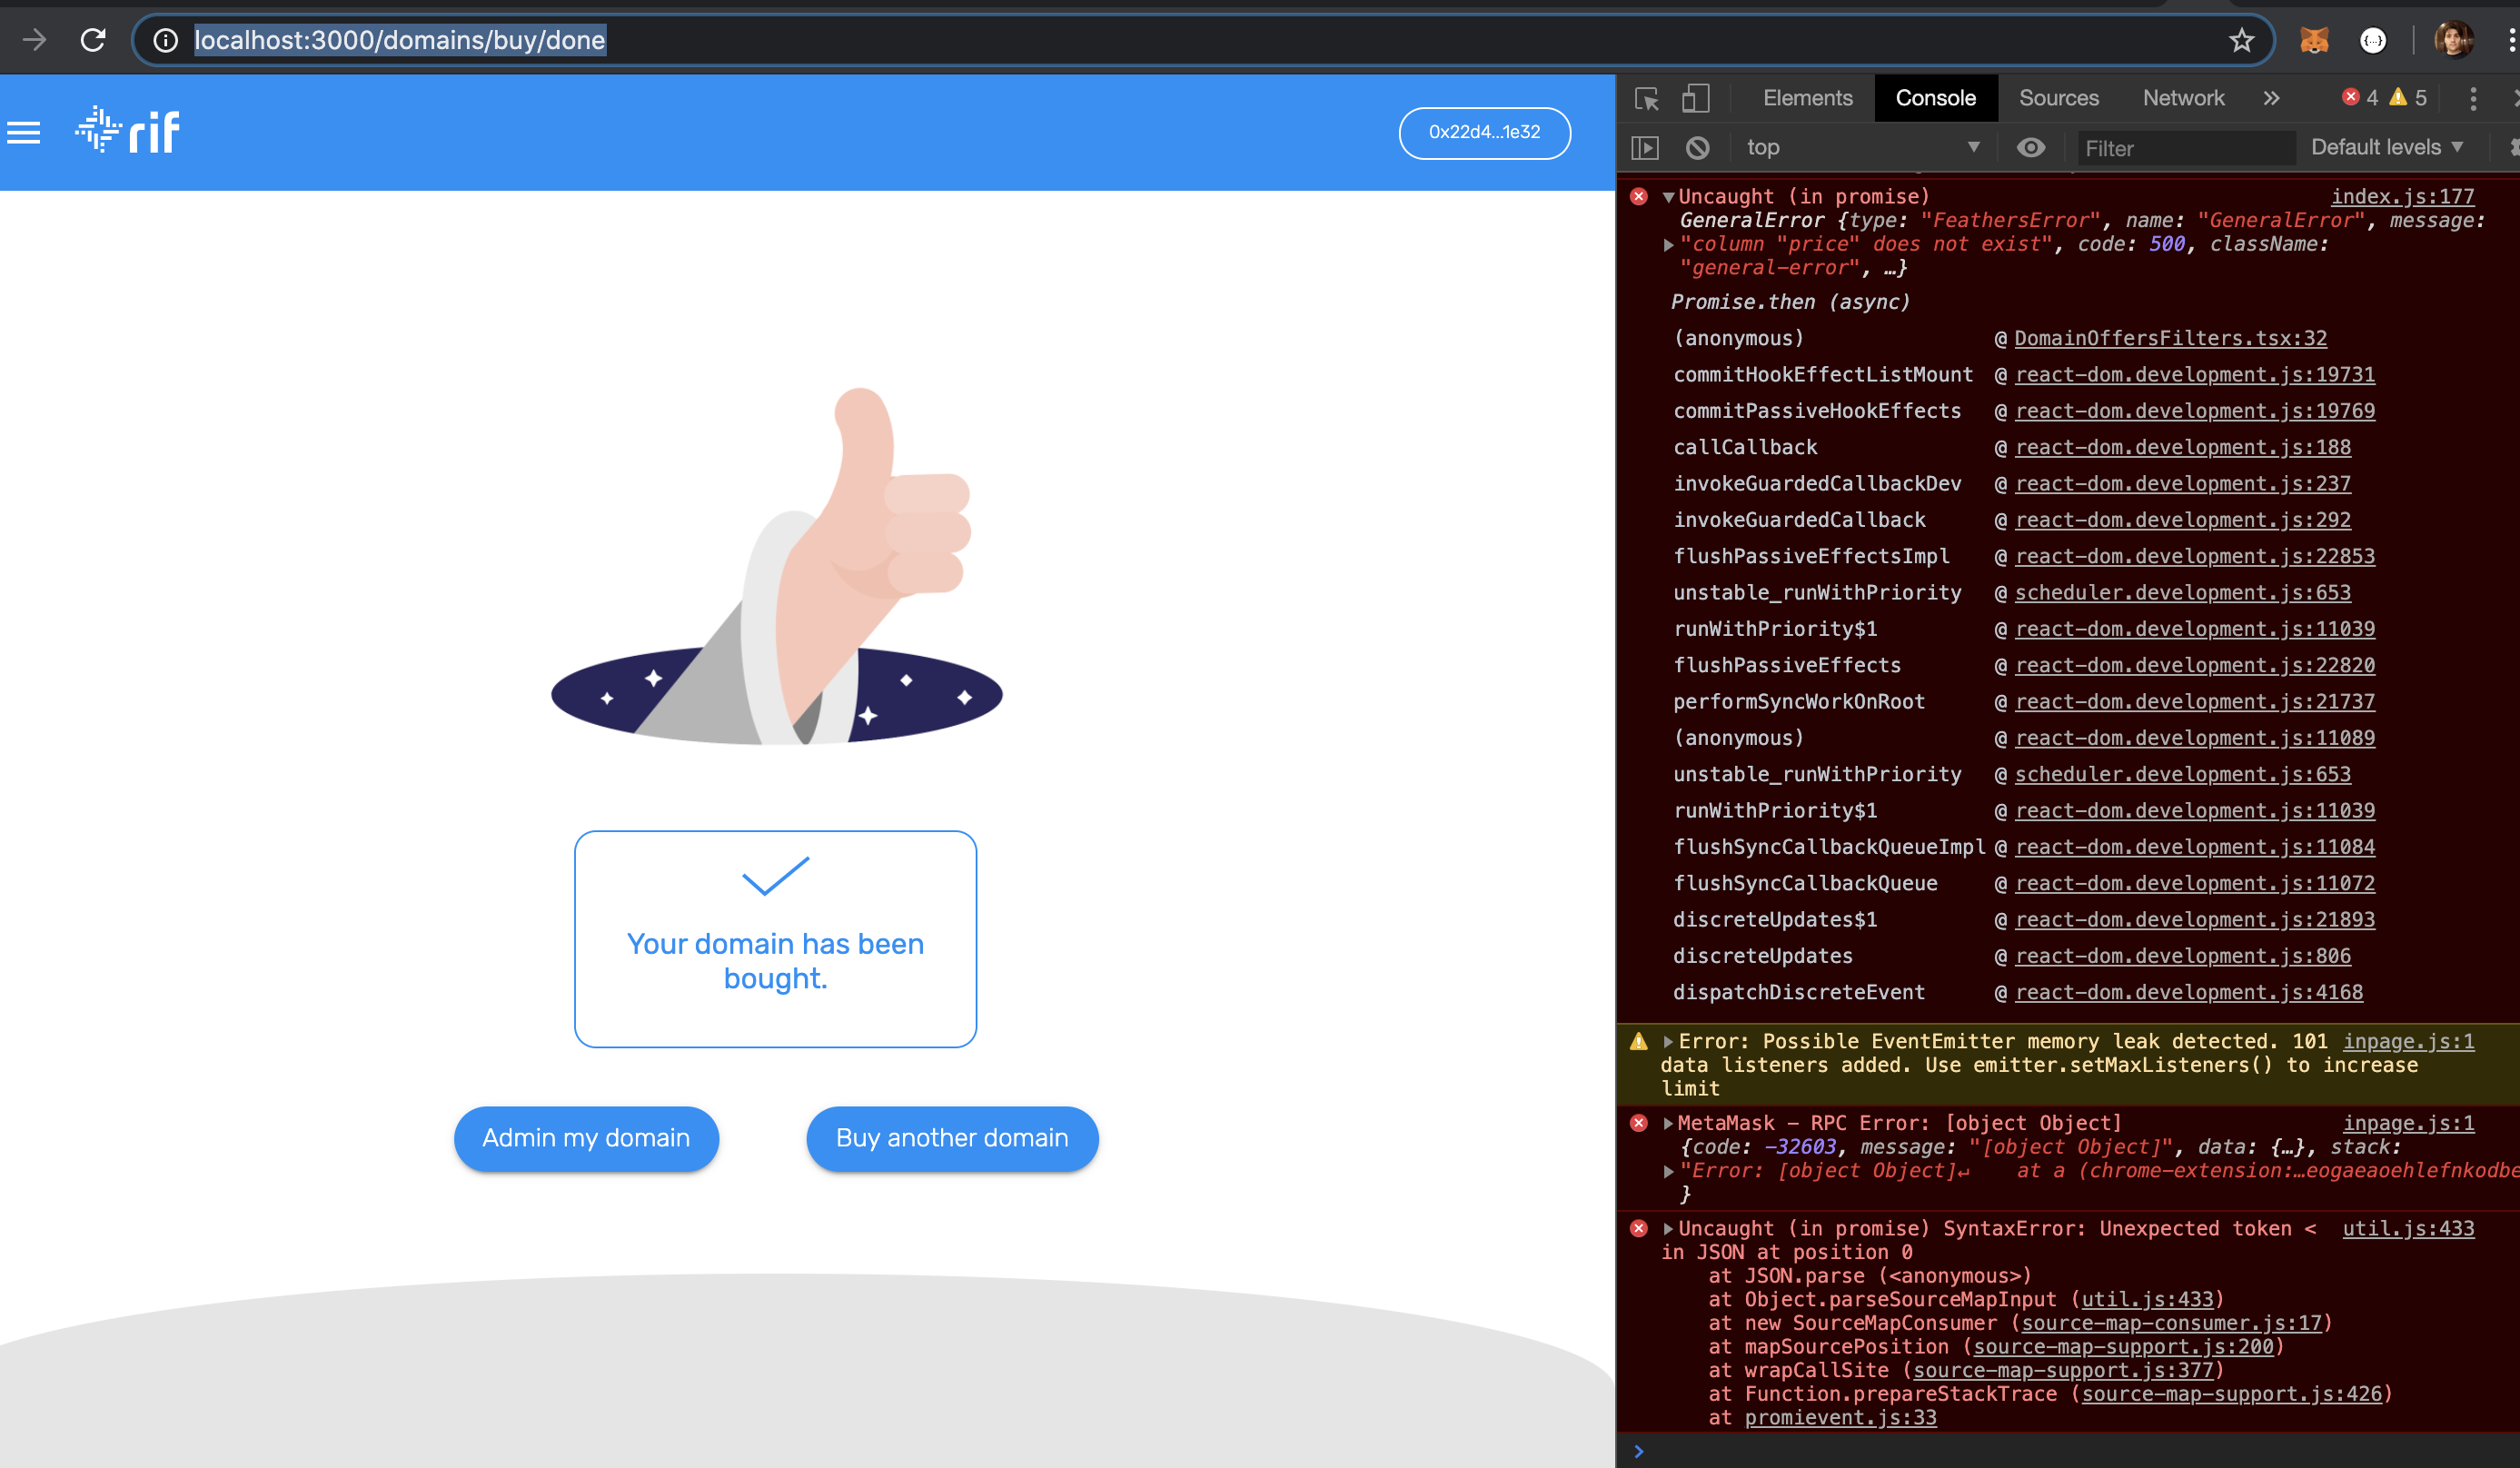Switch to the Network tab

point(2183,98)
